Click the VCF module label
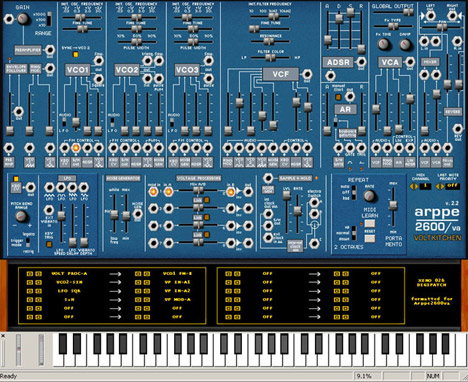 tap(281, 74)
